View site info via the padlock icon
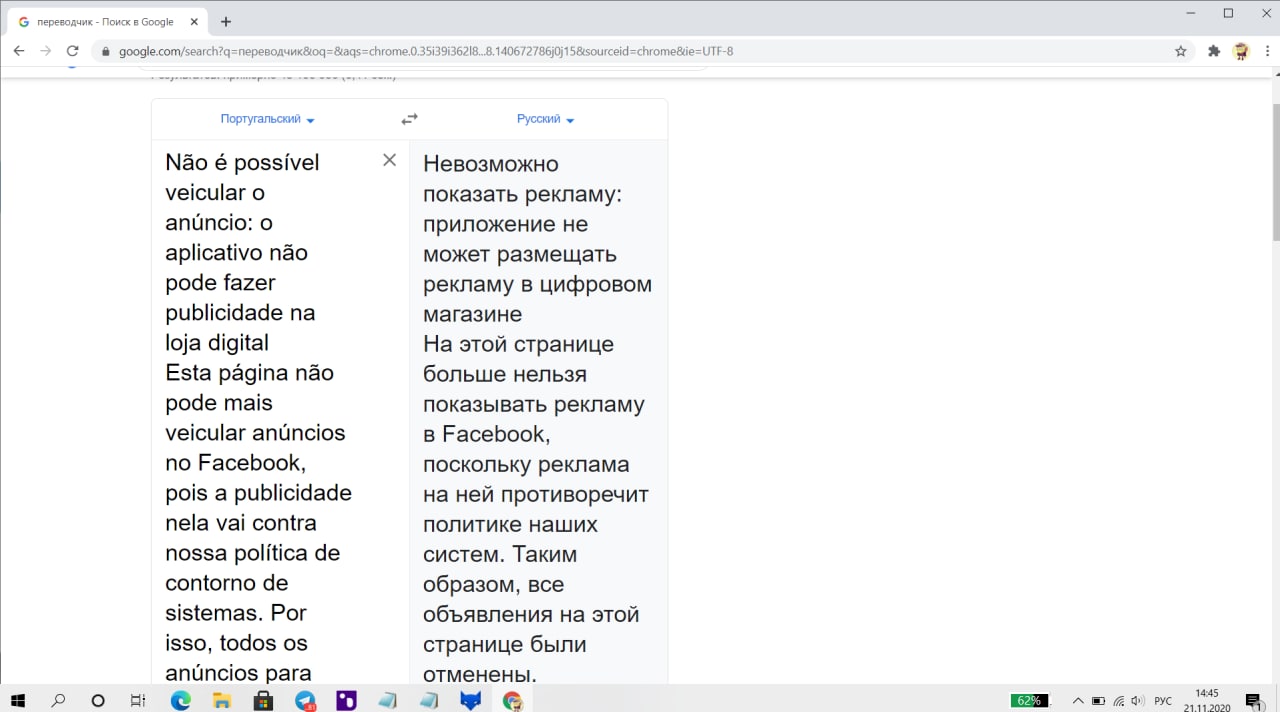The width and height of the screenshot is (1280, 712). [x=104, y=51]
